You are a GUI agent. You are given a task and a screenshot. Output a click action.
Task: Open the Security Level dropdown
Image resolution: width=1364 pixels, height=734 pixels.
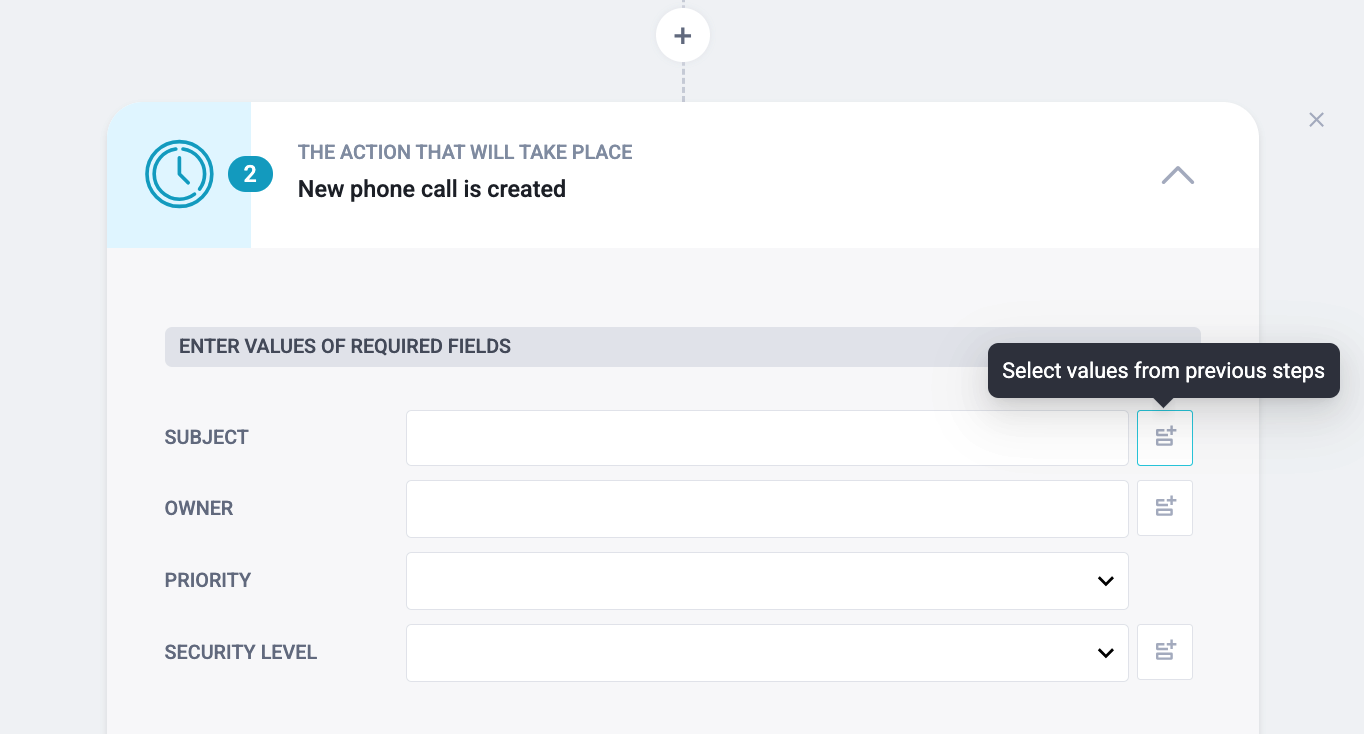(767, 653)
